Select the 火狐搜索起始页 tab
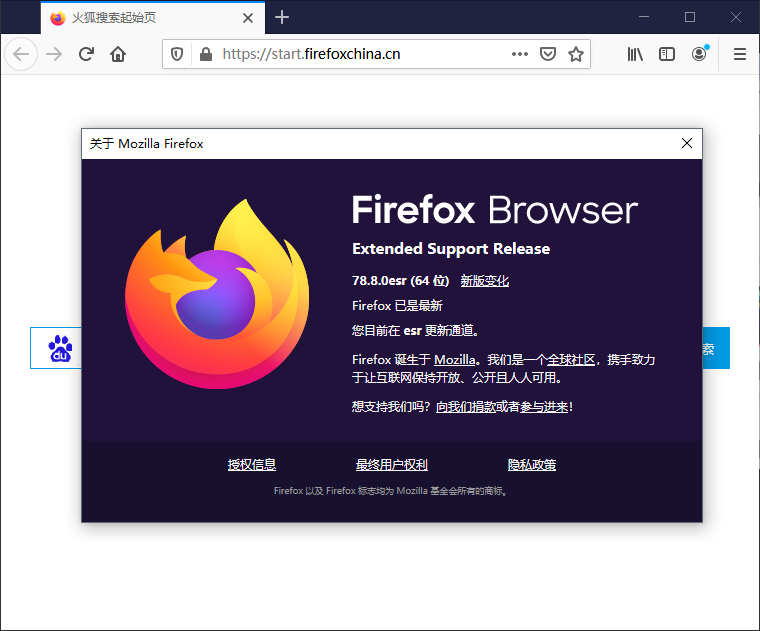This screenshot has height=631, width=760. [x=153, y=18]
